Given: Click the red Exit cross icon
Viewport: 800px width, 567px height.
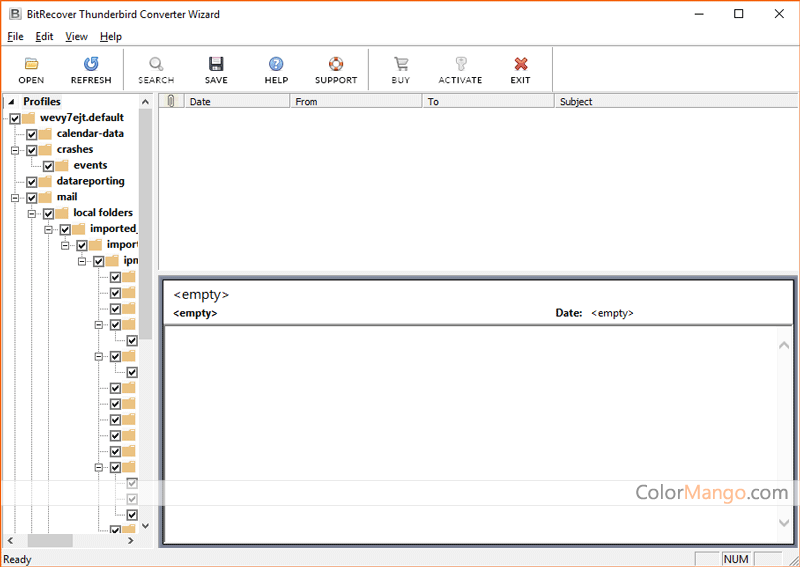Looking at the screenshot, I should 520,64.
